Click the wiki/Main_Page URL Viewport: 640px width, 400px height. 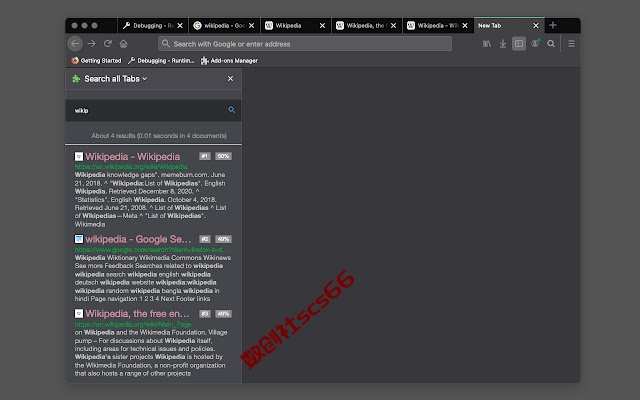pyautogui.click(x=133, y=324)
